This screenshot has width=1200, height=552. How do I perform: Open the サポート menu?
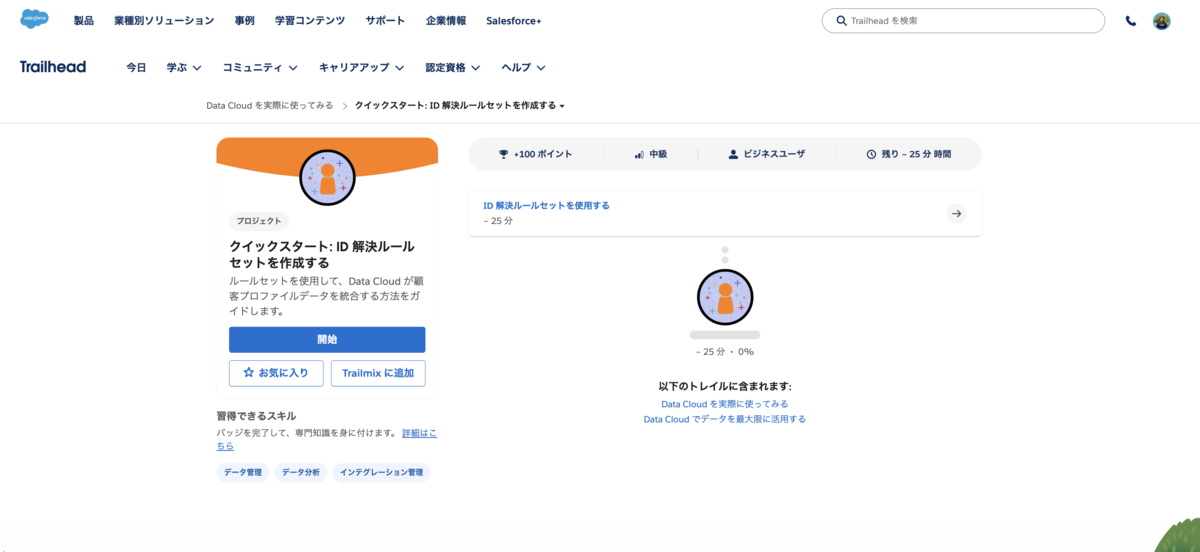tap(385, 21)
